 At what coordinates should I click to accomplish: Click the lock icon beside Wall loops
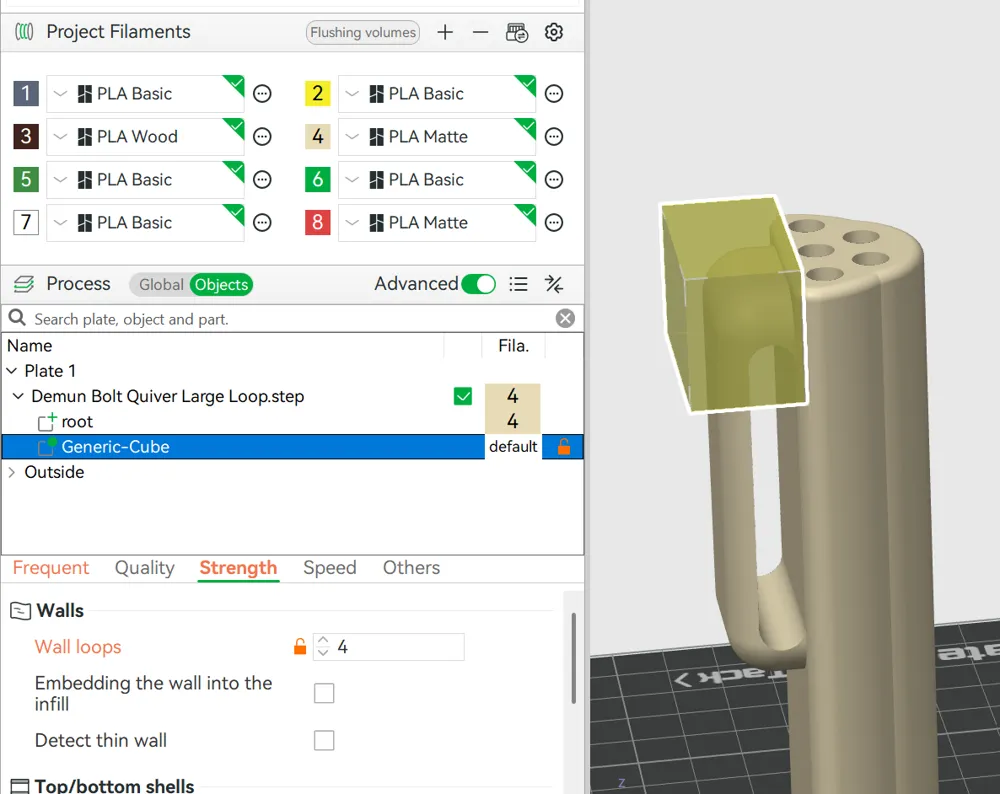pos(298,646)
